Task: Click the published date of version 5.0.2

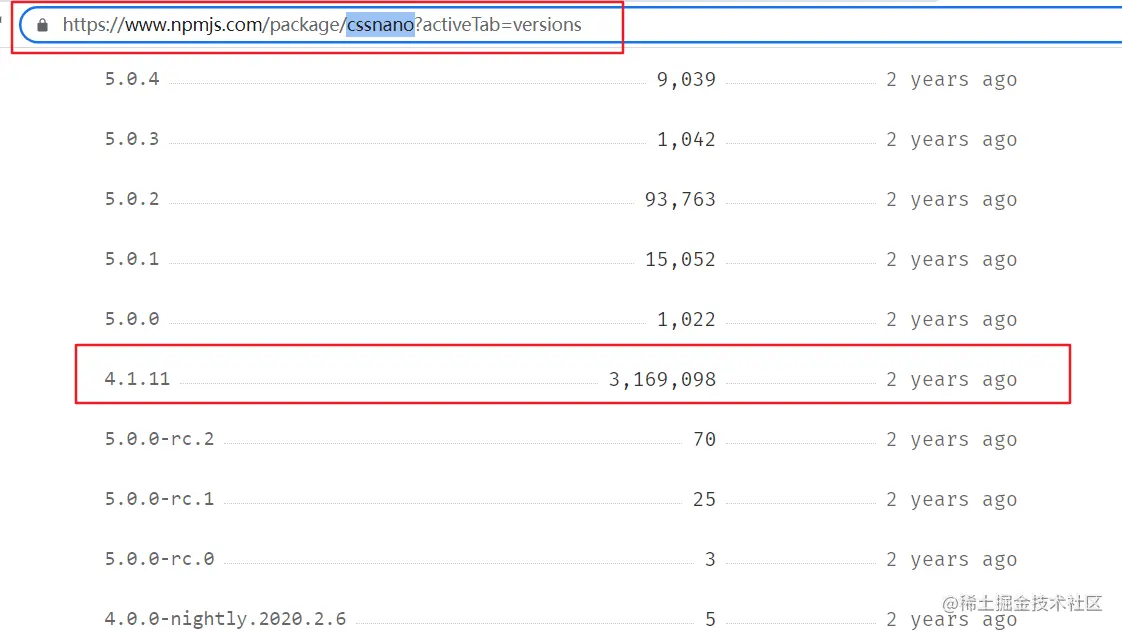Action: click(952, 200)
